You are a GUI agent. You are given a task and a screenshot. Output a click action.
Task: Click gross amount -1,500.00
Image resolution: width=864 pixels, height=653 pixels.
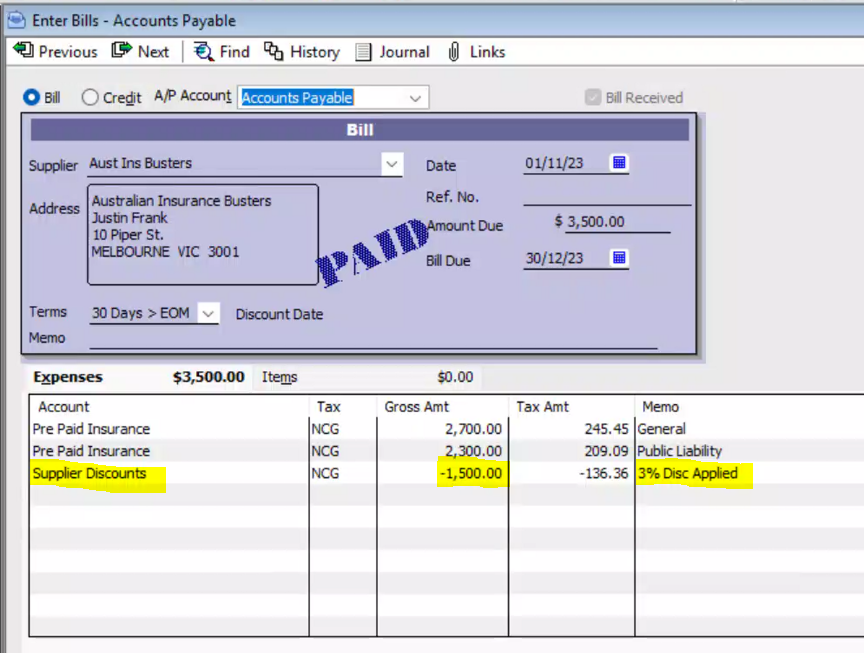tap(471, 473)
